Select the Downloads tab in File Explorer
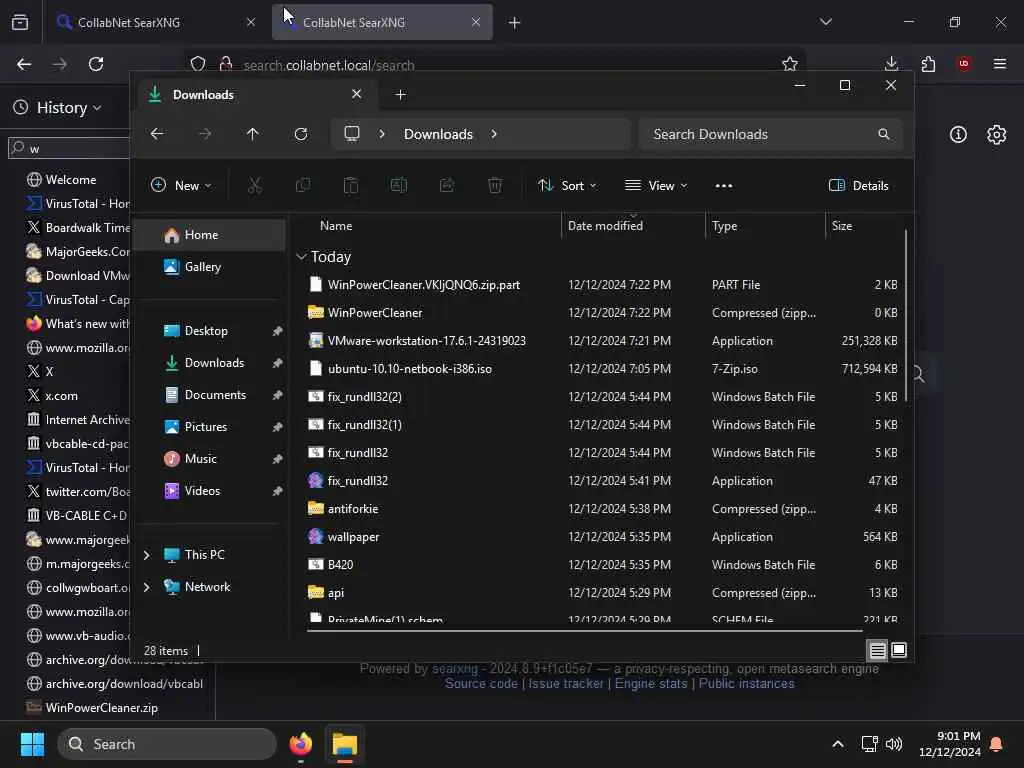 [x=256, y=95]
